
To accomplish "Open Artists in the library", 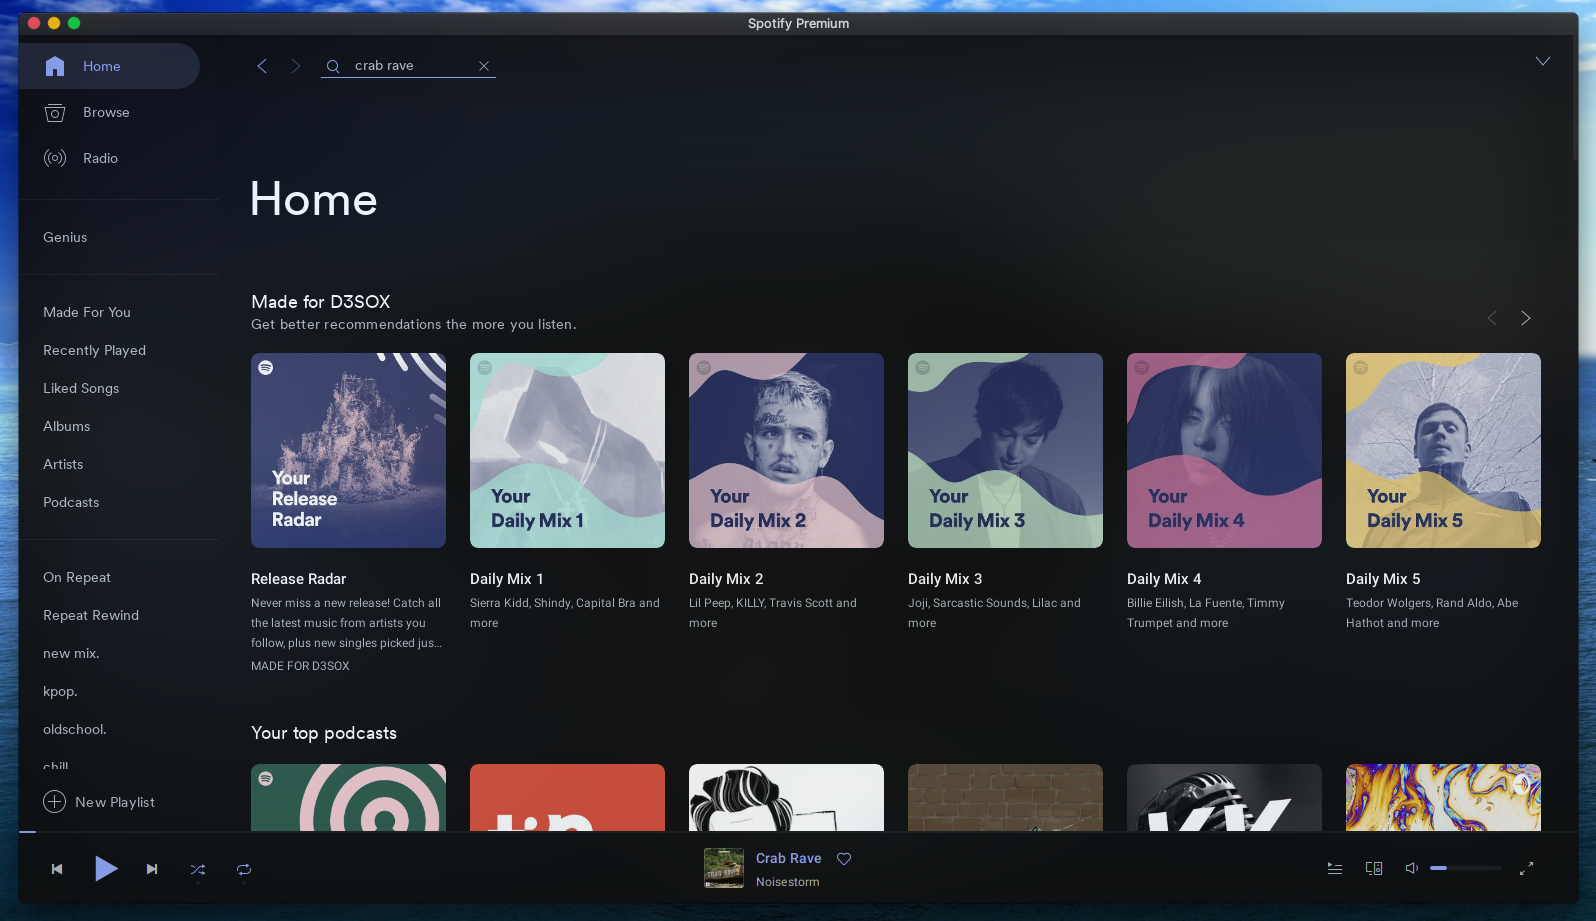I will pos(63,464).
